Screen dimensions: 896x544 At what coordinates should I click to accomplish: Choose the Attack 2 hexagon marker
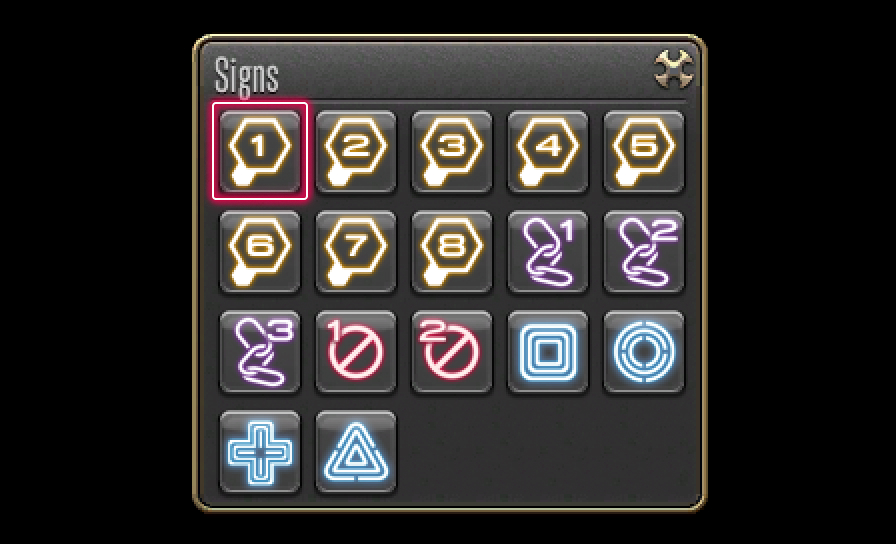(356, 151)
